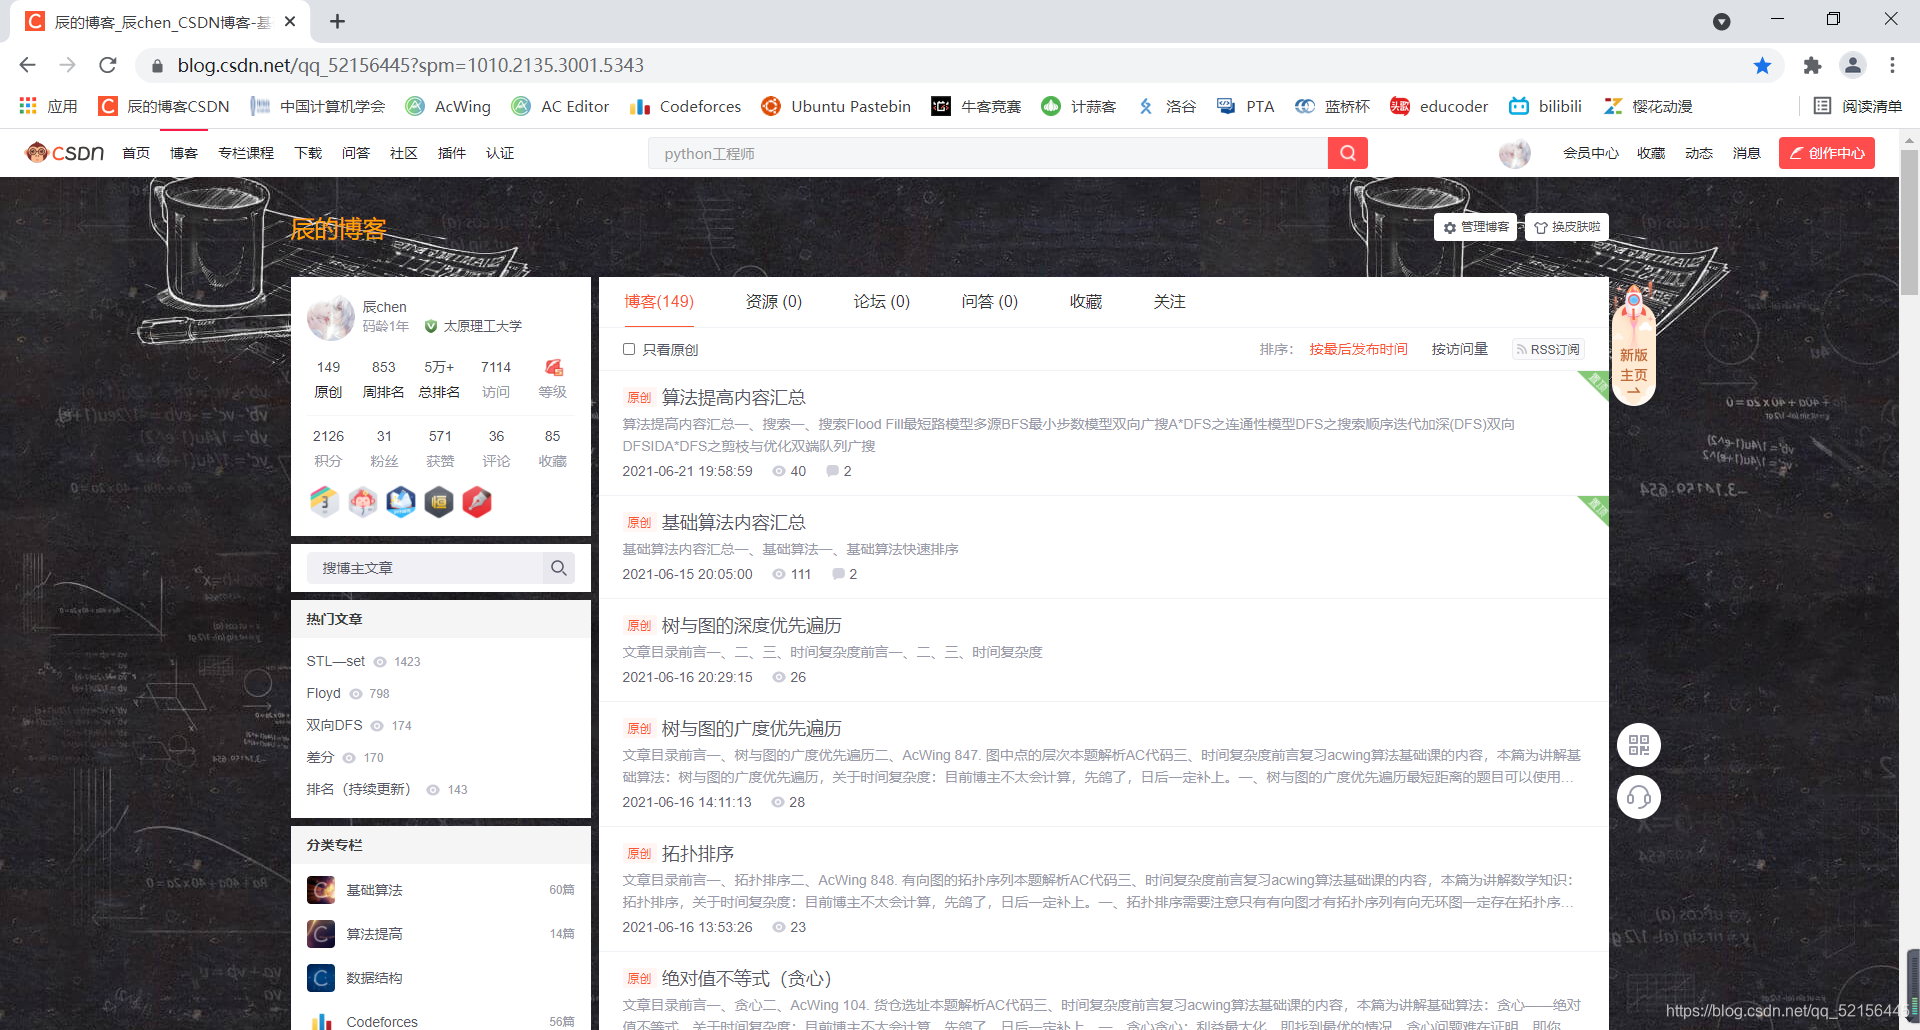Open the 阅读清单 reading list

pyautogui.click(x=1858, y=106)
